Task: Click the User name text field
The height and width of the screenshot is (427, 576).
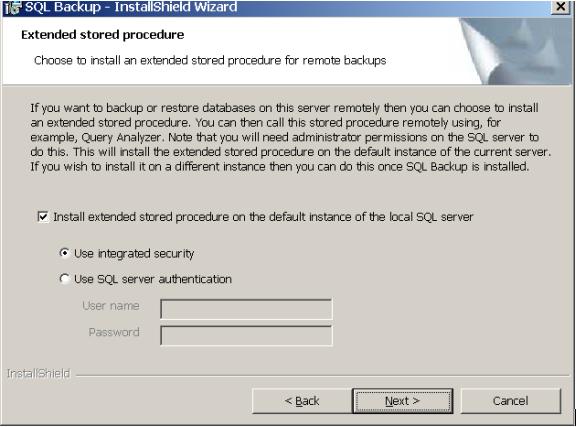Action: (246, 309)
